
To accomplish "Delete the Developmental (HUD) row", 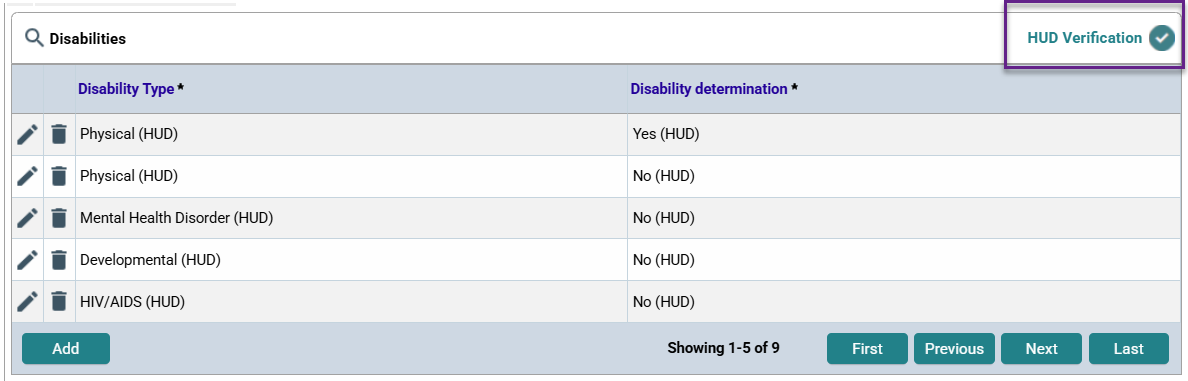I will pos(58,260).
